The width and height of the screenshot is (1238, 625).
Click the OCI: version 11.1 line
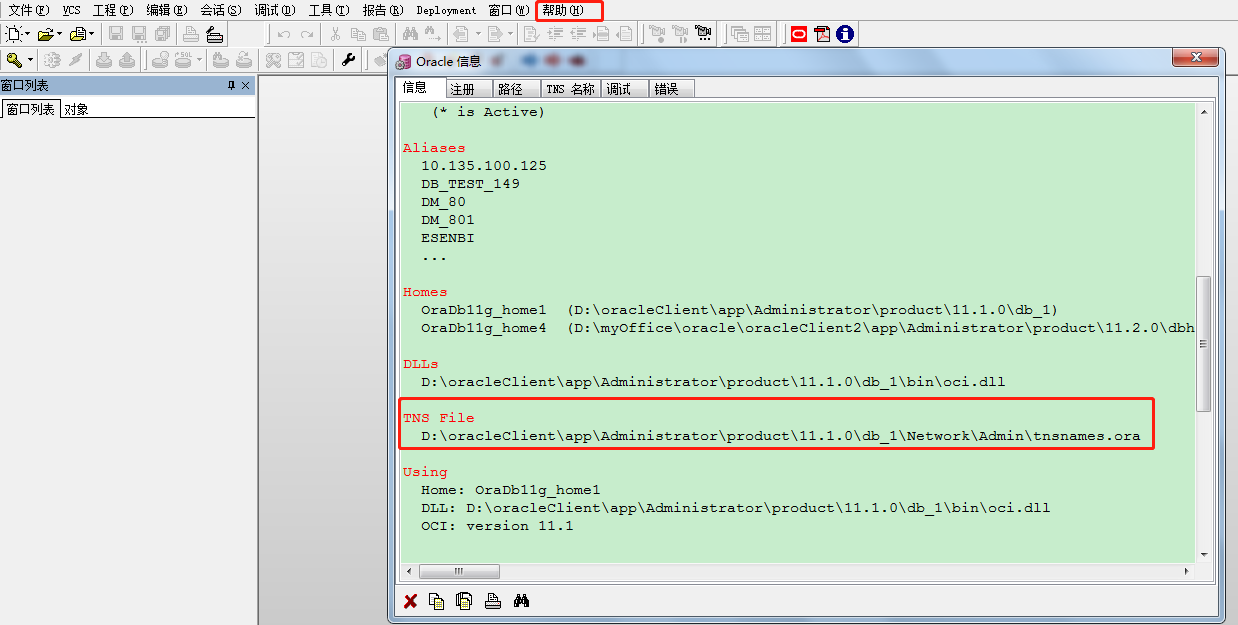click(497, 526)
